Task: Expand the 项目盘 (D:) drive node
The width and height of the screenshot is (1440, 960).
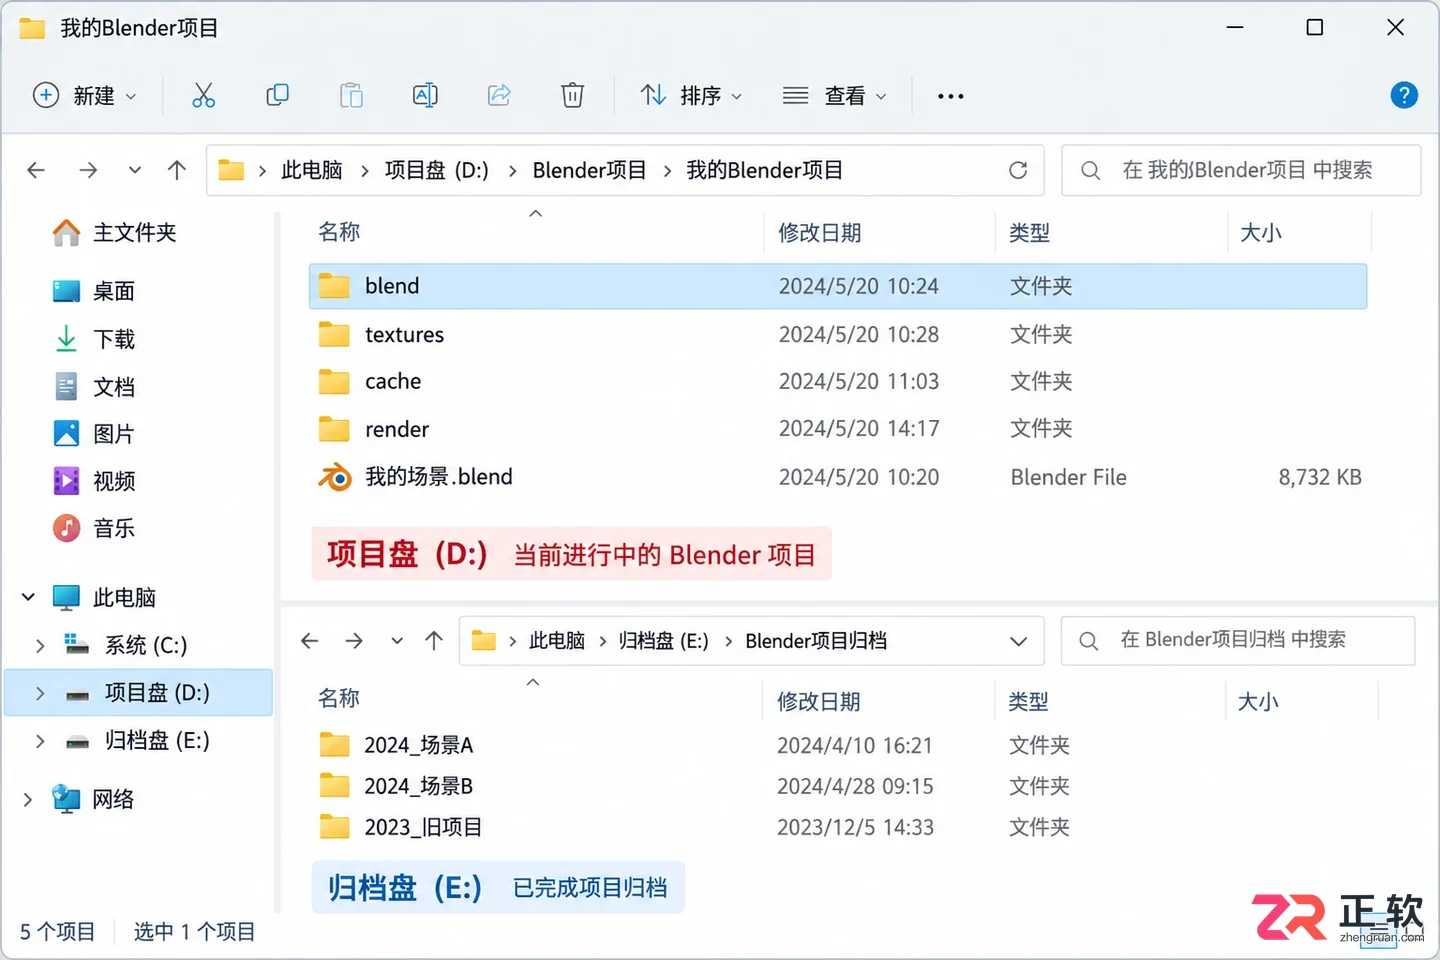Action: point(40,692)
